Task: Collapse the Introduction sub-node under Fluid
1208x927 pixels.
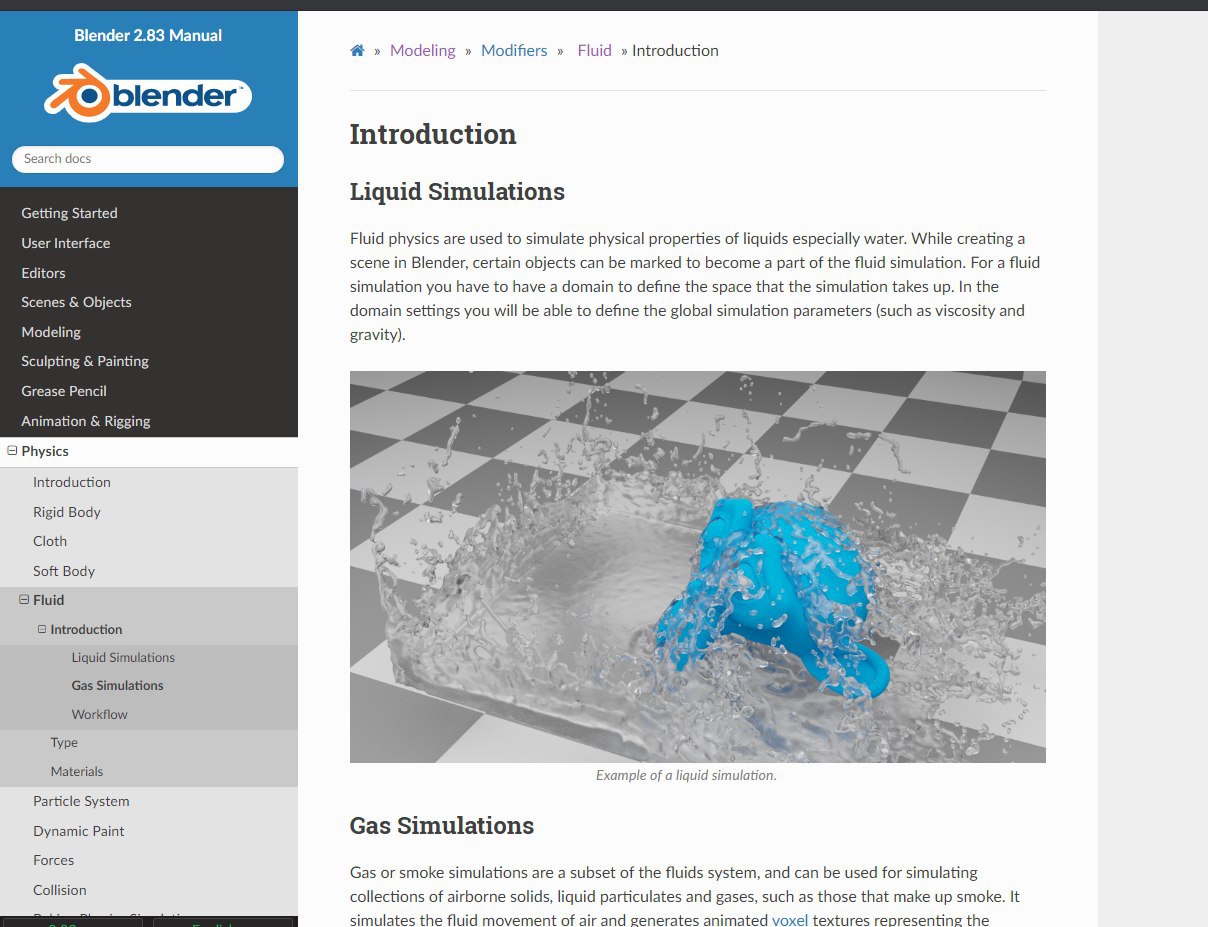Action: pyautogui.click(x=42, y=629)
